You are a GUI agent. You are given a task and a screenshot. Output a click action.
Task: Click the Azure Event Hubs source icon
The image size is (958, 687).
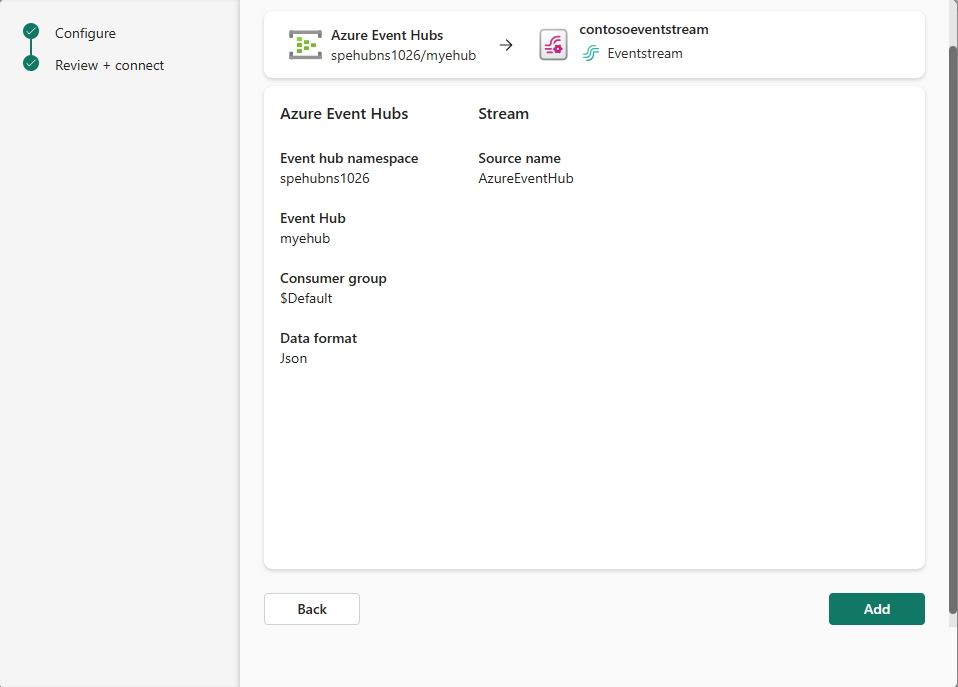(305, 45)
